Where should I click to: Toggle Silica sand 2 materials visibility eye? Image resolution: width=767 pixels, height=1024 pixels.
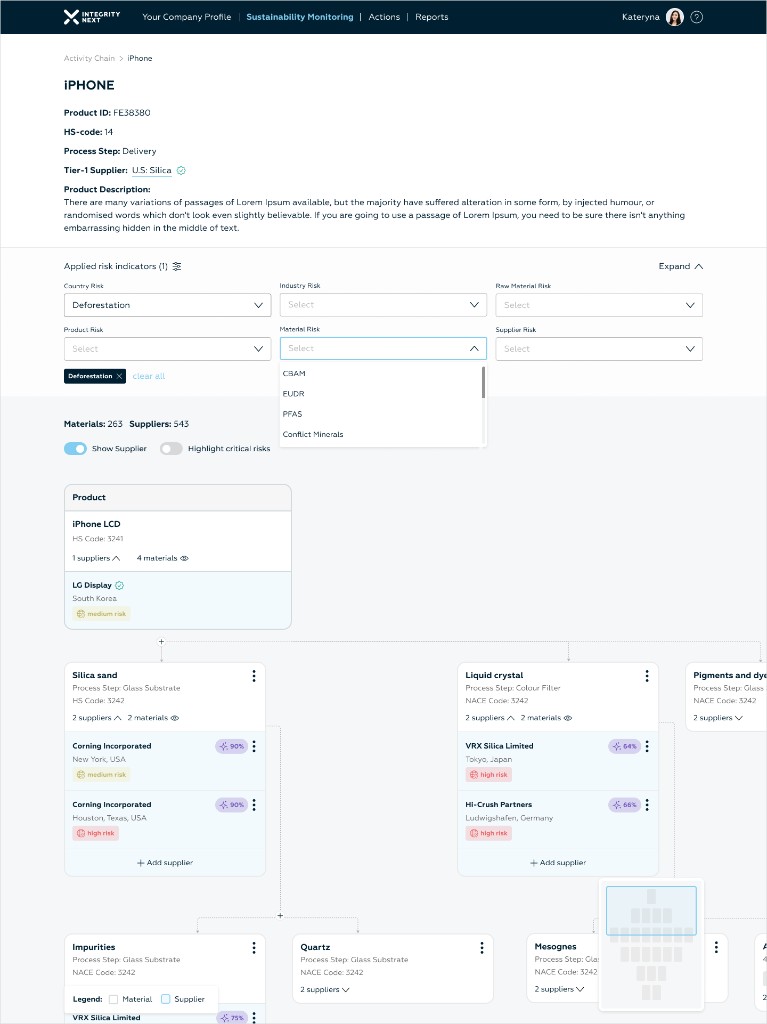click(174, 718)
